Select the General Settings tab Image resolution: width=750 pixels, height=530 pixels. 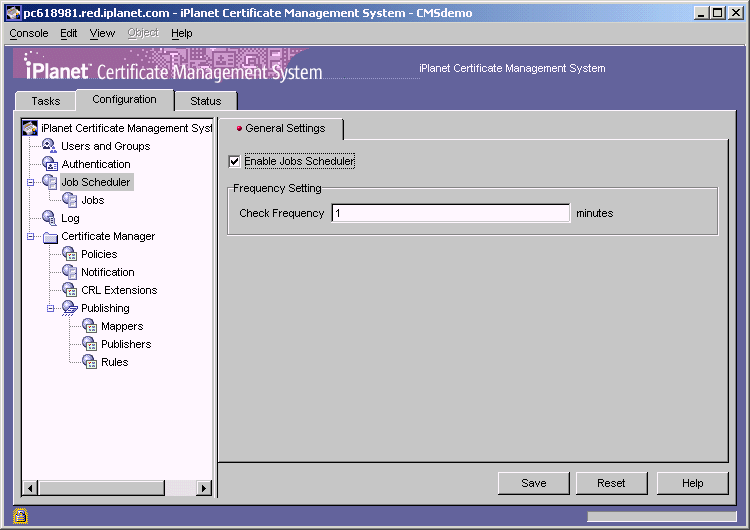click(281, 129)
